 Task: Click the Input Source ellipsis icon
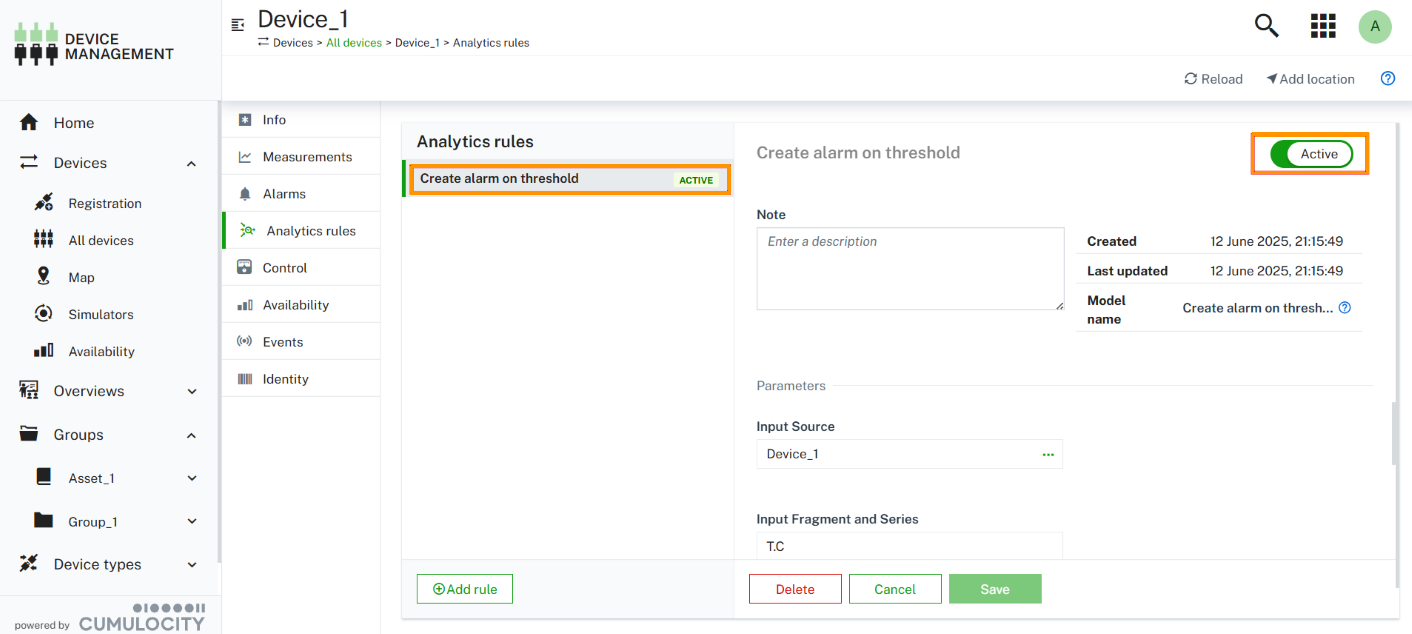(1048, 454)
